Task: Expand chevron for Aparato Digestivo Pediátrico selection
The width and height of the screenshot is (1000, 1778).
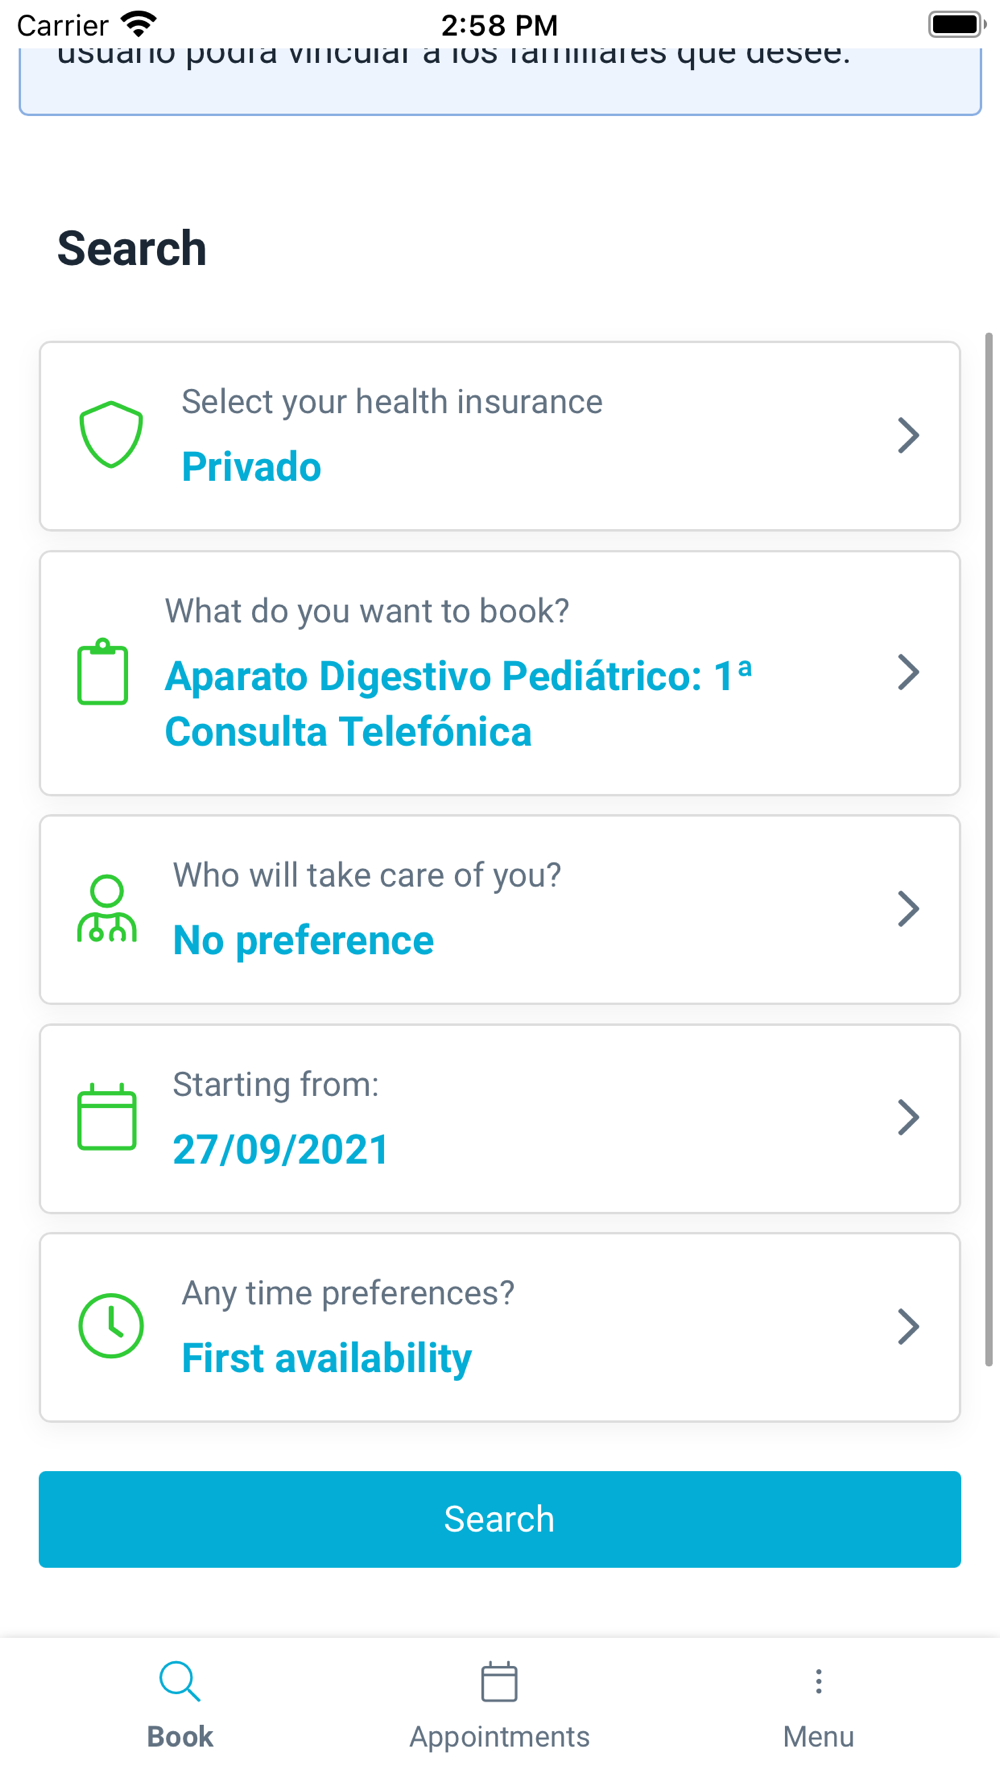Action: 908,672
